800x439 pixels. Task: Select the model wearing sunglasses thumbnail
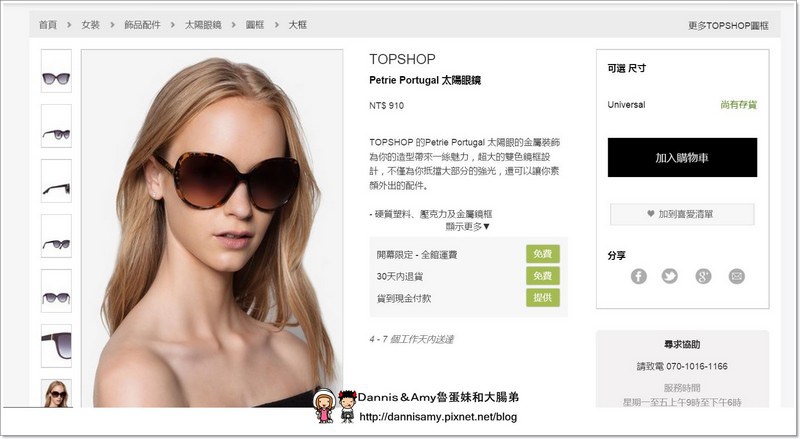(x=56, y=394)
